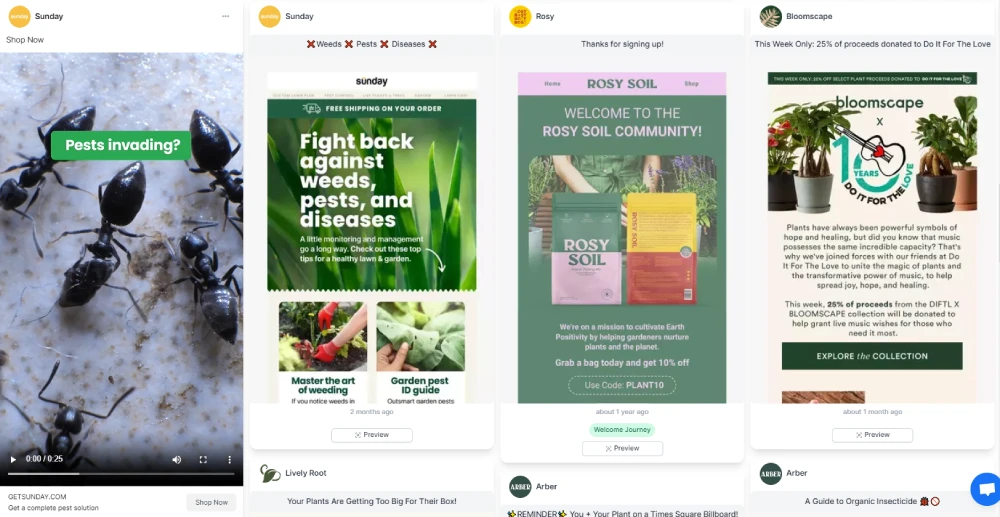Open Lively Root leaf logo

270,473
